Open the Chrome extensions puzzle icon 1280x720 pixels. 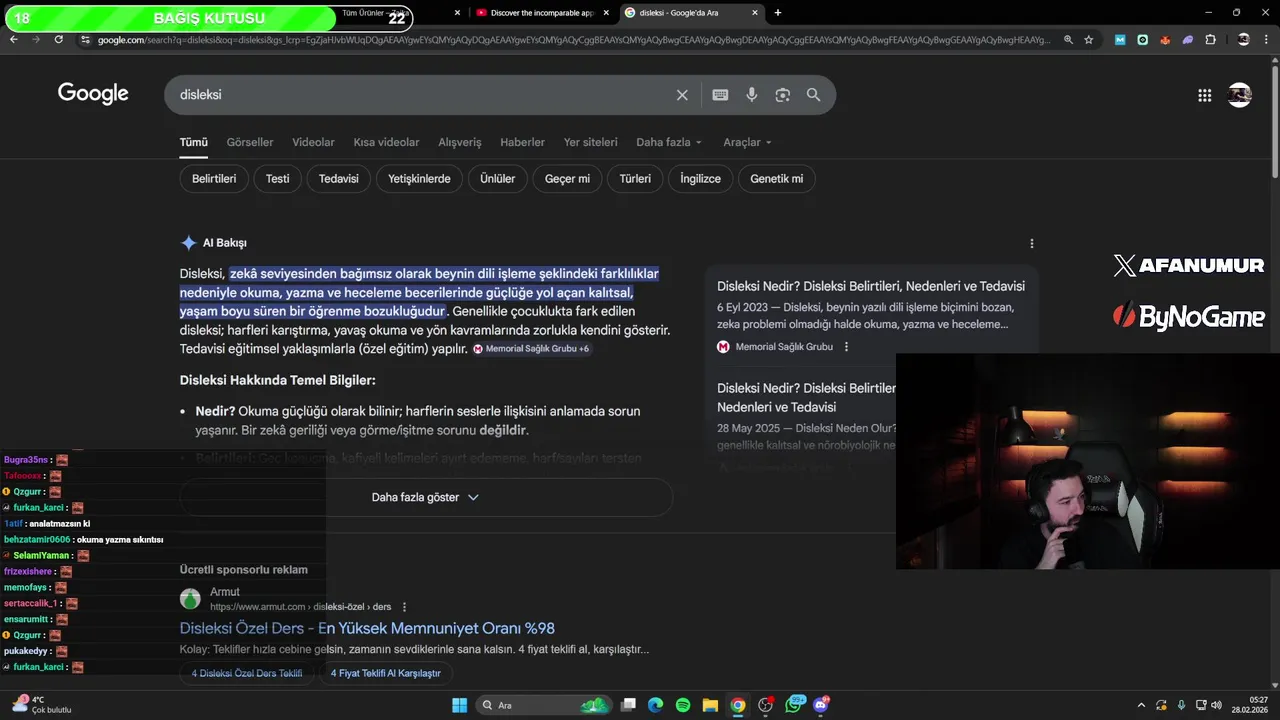pyautogui.click(x=1210, y=40)
